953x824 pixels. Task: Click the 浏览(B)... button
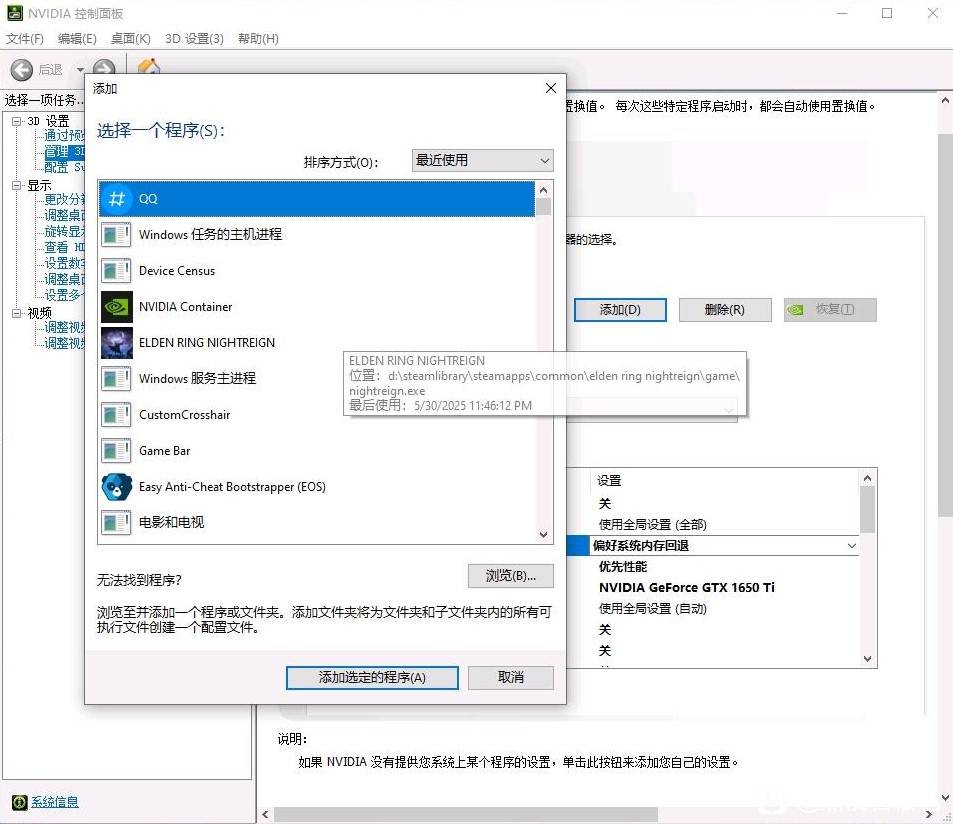tap(511, 576)
